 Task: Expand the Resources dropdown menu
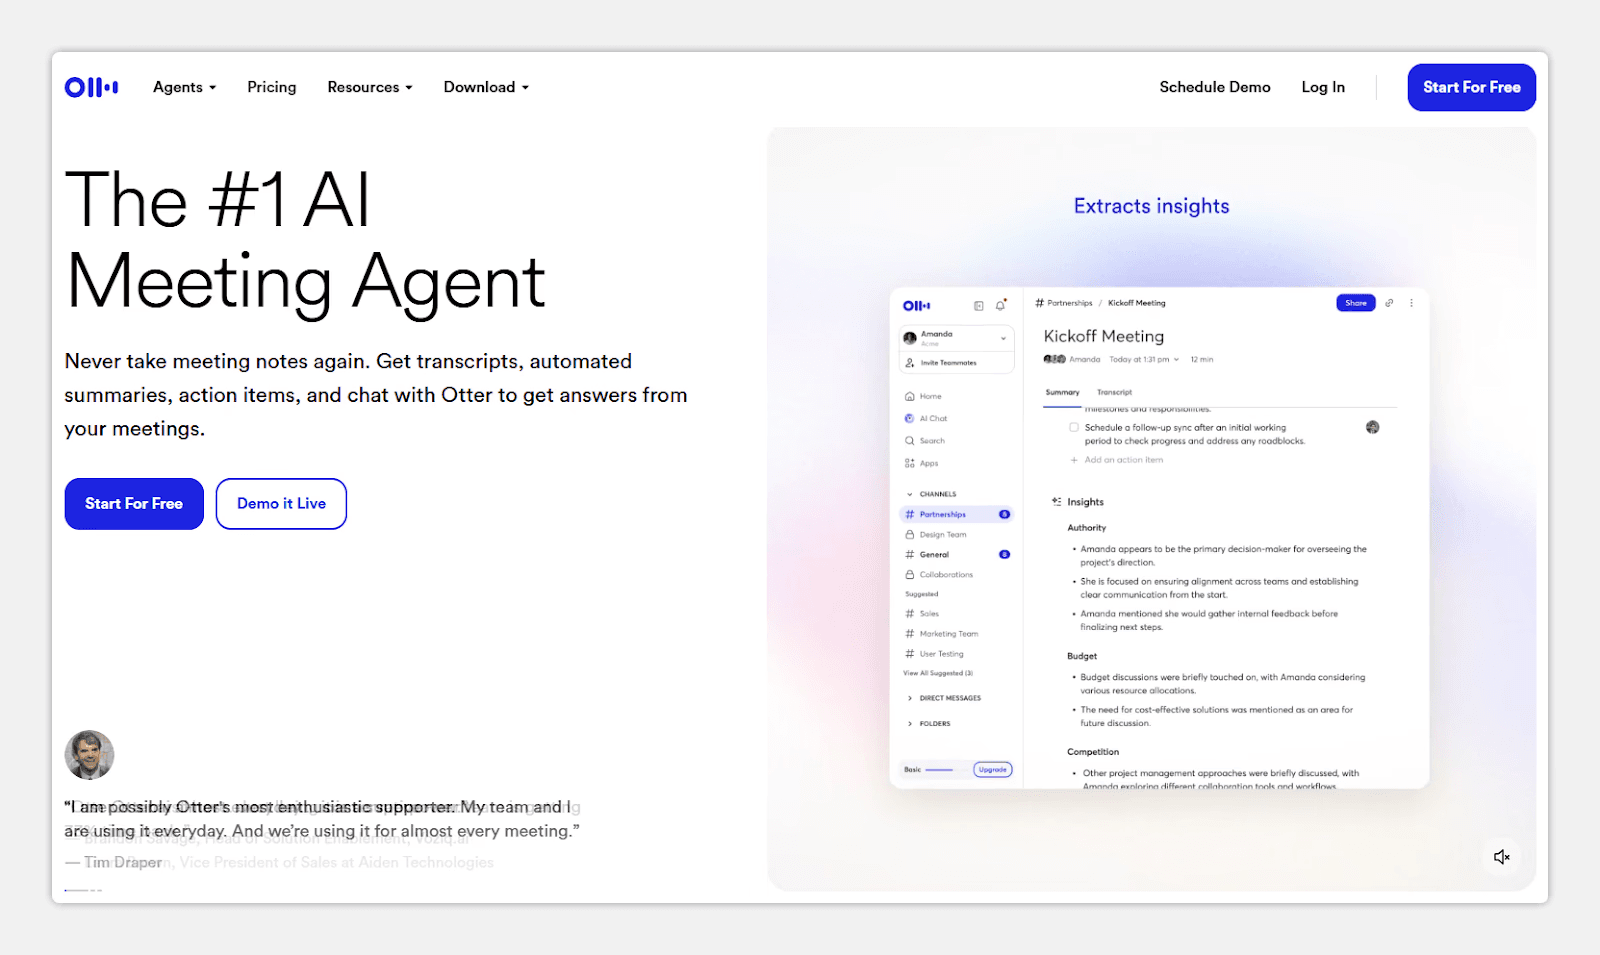pyautogui.click(x=370, y=87)
